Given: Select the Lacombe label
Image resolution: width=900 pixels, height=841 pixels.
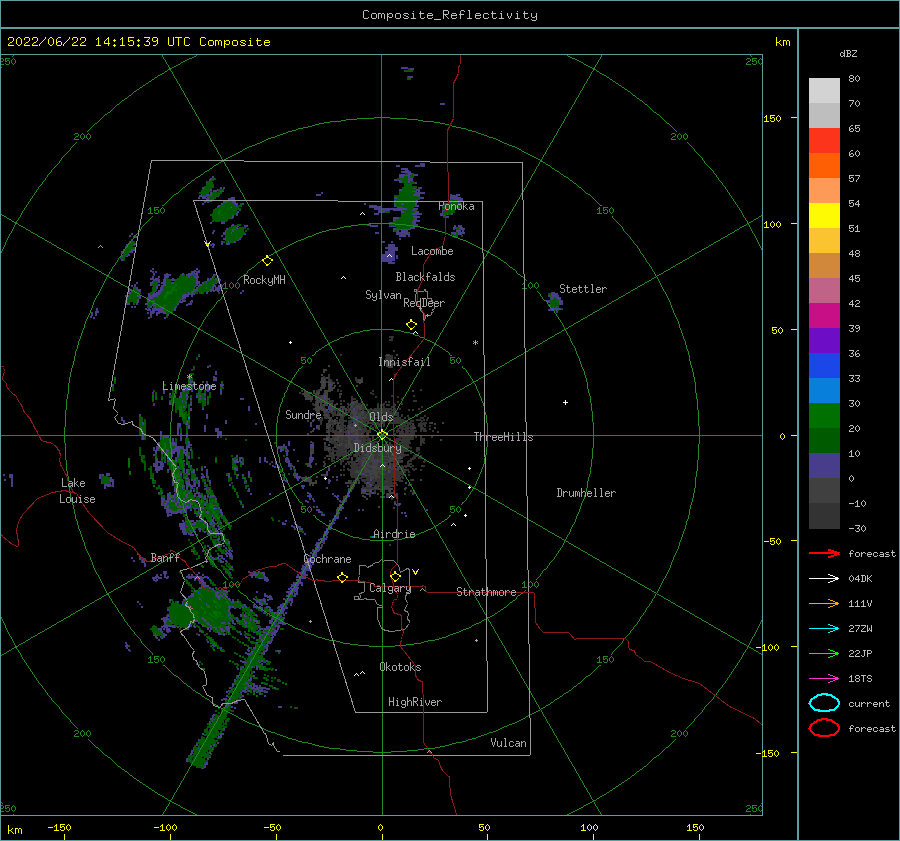Looking at the screenshot, I should [x=432, y=251].
